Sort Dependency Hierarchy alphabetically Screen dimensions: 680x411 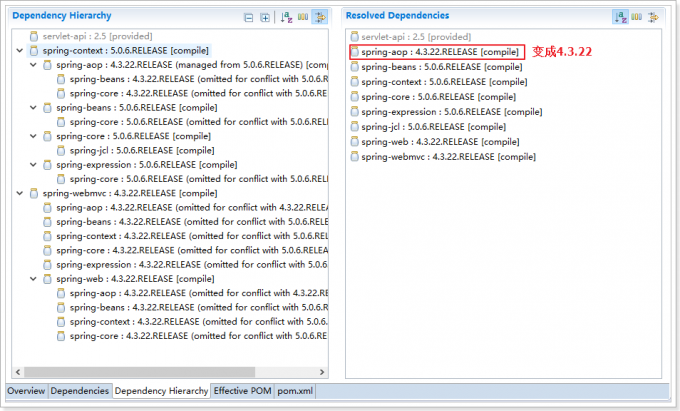coord(287,18)
